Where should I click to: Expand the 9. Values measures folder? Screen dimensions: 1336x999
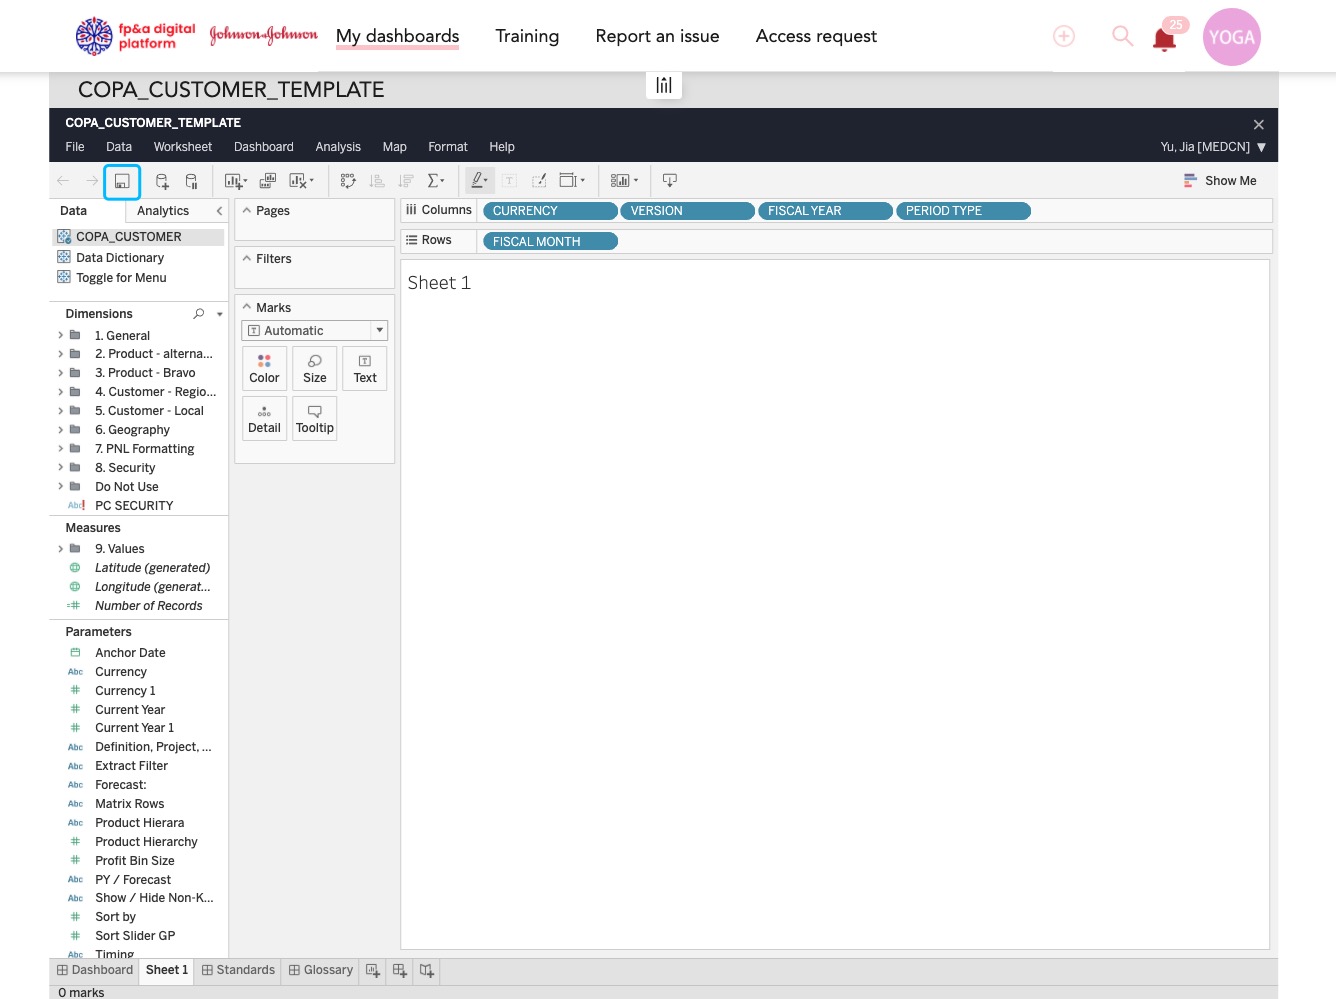point(61,549)
